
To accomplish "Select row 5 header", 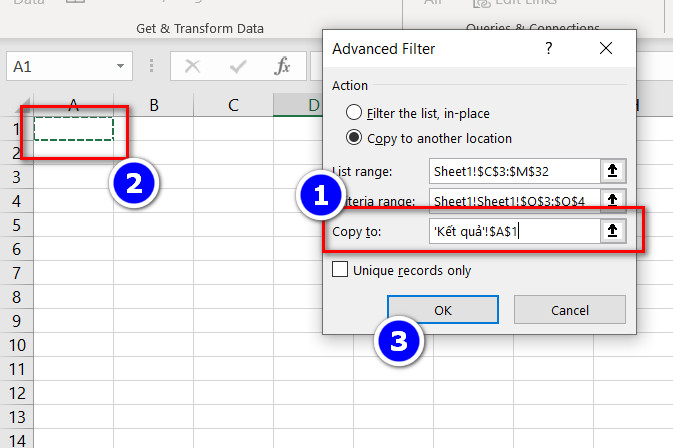I will (15, 225).
